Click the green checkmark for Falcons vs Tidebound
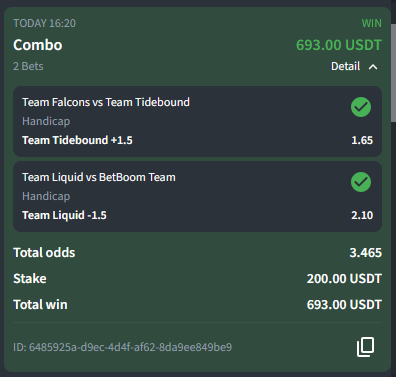The width and height of the screenshot is (396, 377). [x=361, y=107]
